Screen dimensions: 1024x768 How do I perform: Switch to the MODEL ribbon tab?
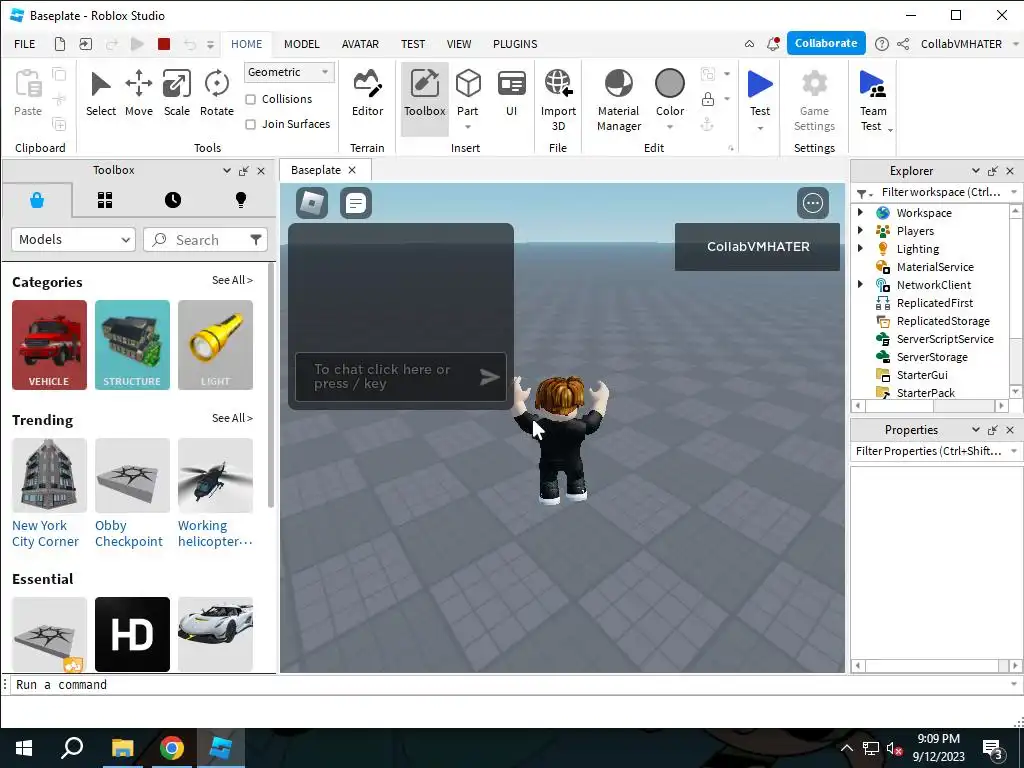pyautogui.click(x=302, y=44)
